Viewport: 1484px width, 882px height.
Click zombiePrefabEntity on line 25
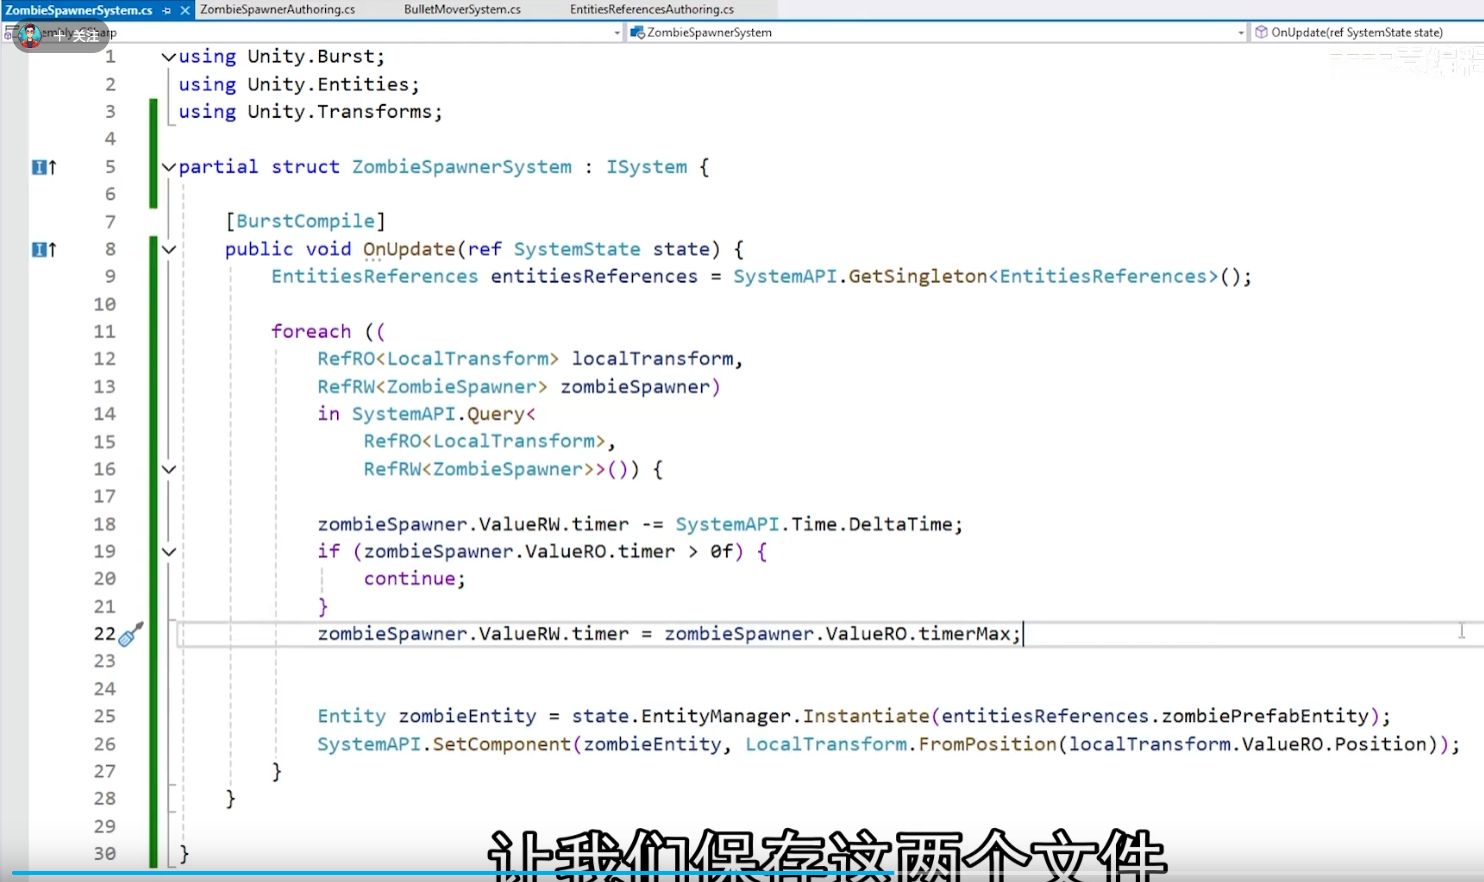[1265, 716]
